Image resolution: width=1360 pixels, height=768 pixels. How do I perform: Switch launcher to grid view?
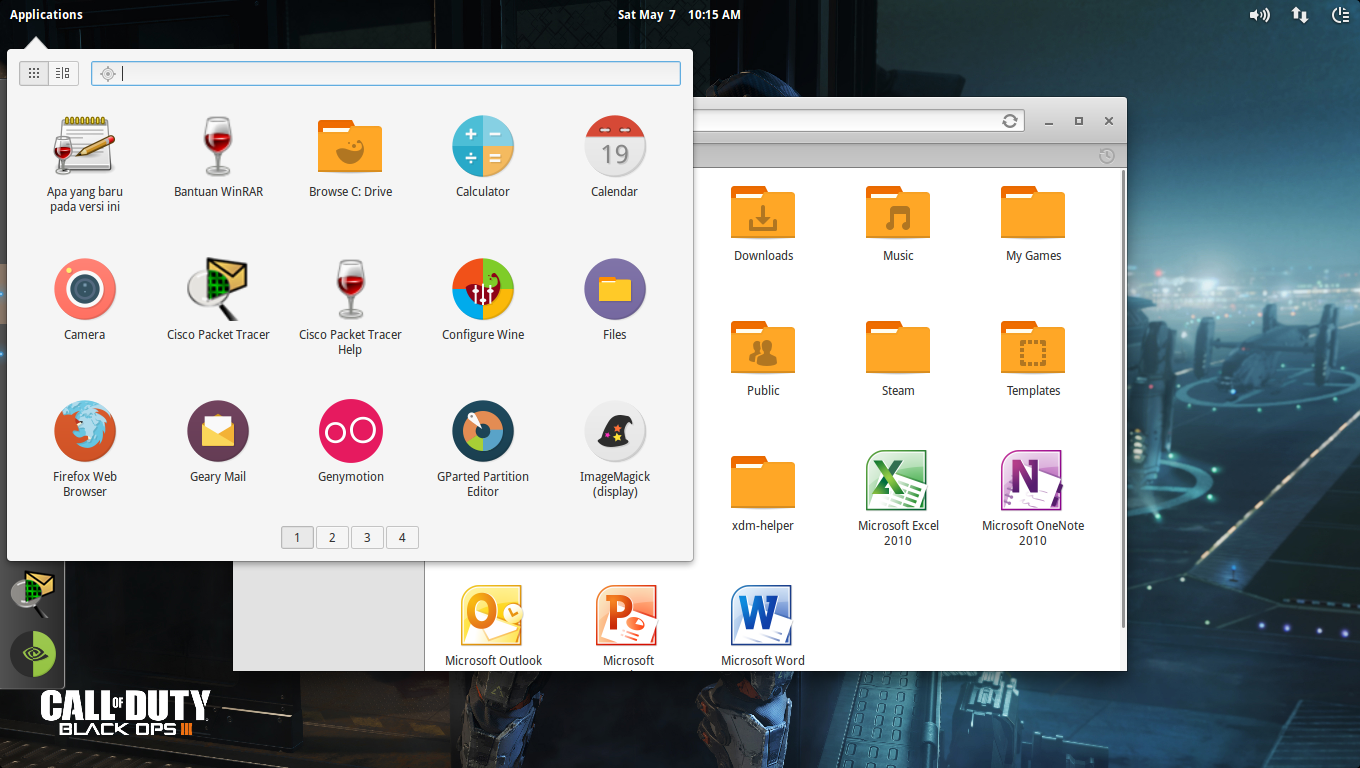coord(34,73)
